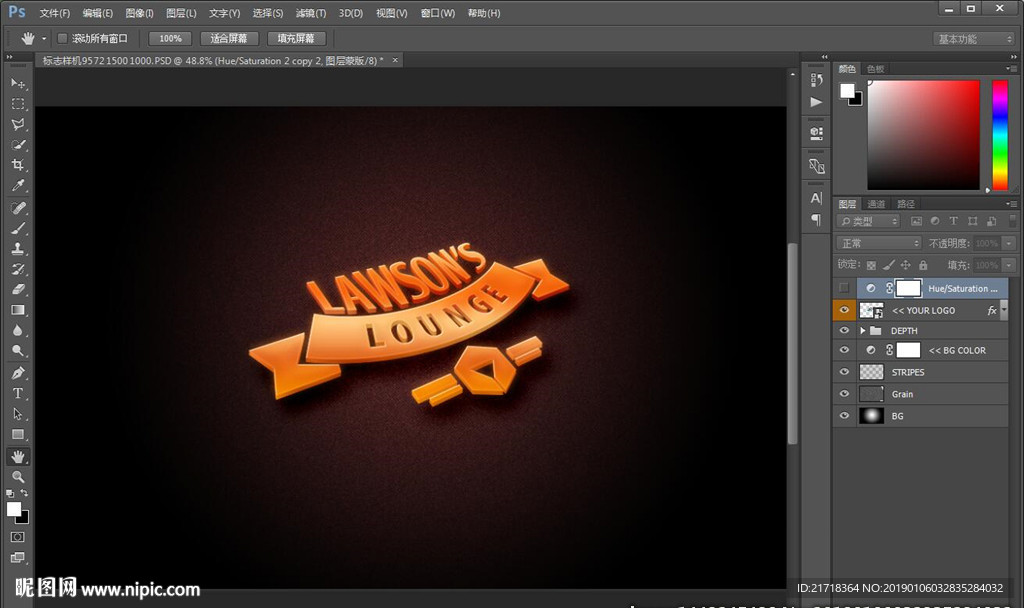The width and height of the screenshot is (1024, 608).
Task: Hide the BG COLOR layer
Action: click(x=844, y=350)
